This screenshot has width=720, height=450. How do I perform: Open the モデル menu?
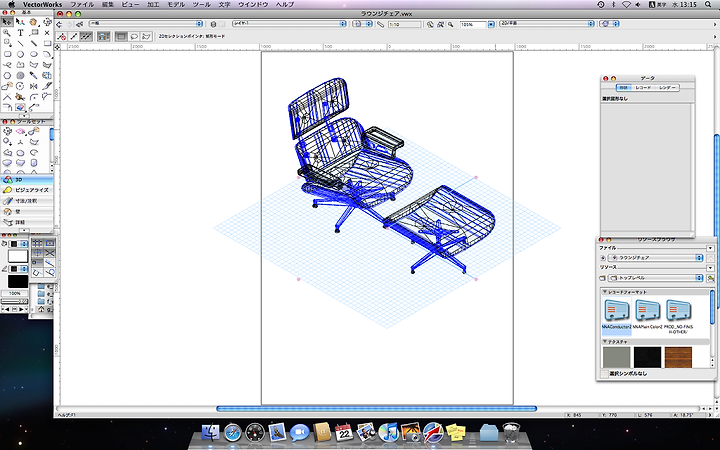(x=176, y=5)
